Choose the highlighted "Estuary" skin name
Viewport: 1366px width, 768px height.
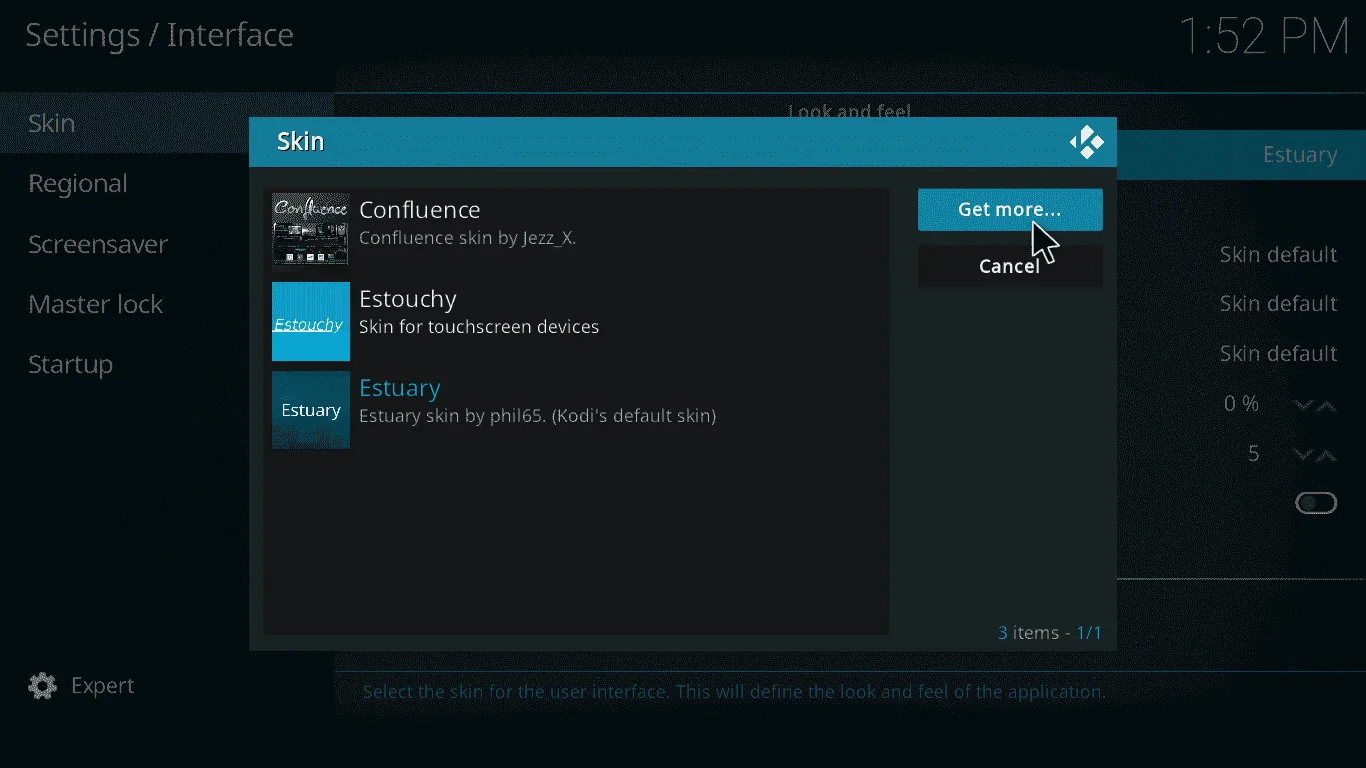(400, 388)
